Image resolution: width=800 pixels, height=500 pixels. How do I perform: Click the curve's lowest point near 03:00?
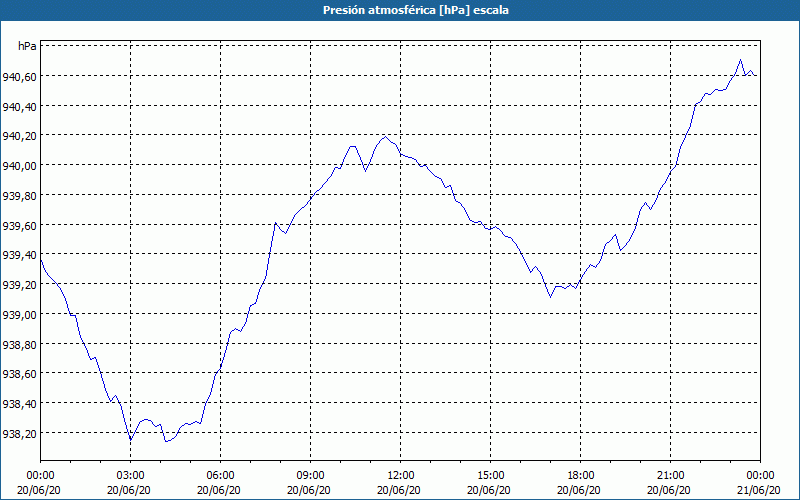tap(131, 439)
